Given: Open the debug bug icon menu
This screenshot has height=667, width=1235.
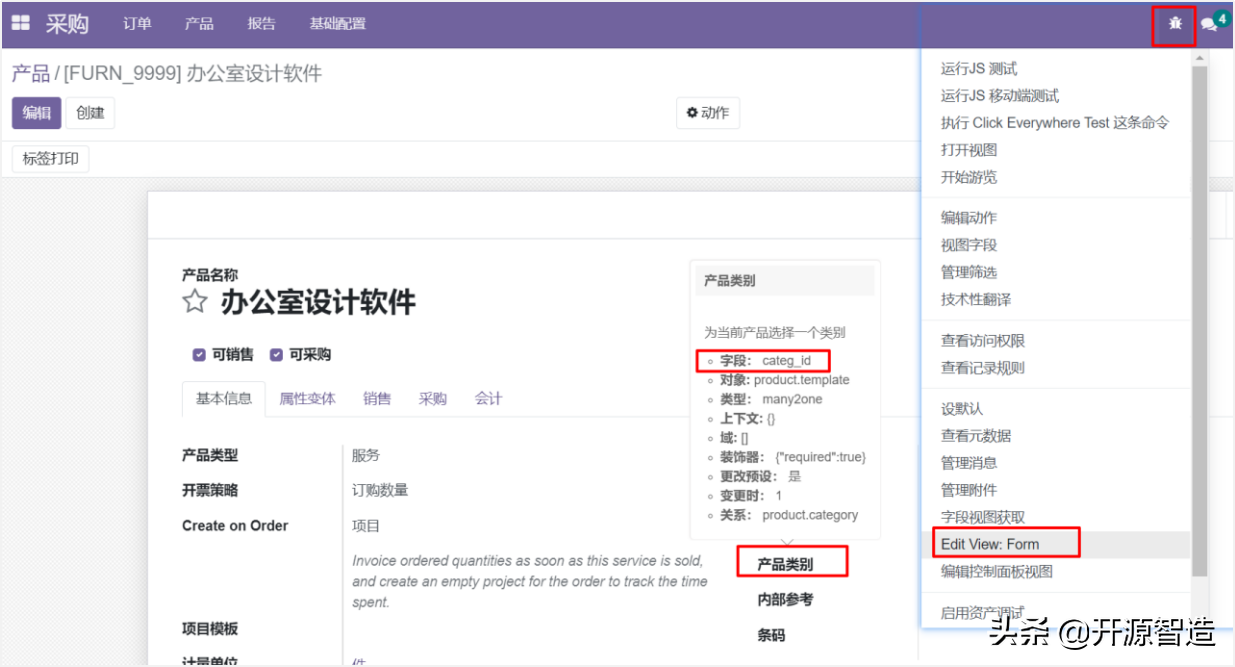Looking at the screenshot, I should pyautogui.click(x=1175, y=23).
